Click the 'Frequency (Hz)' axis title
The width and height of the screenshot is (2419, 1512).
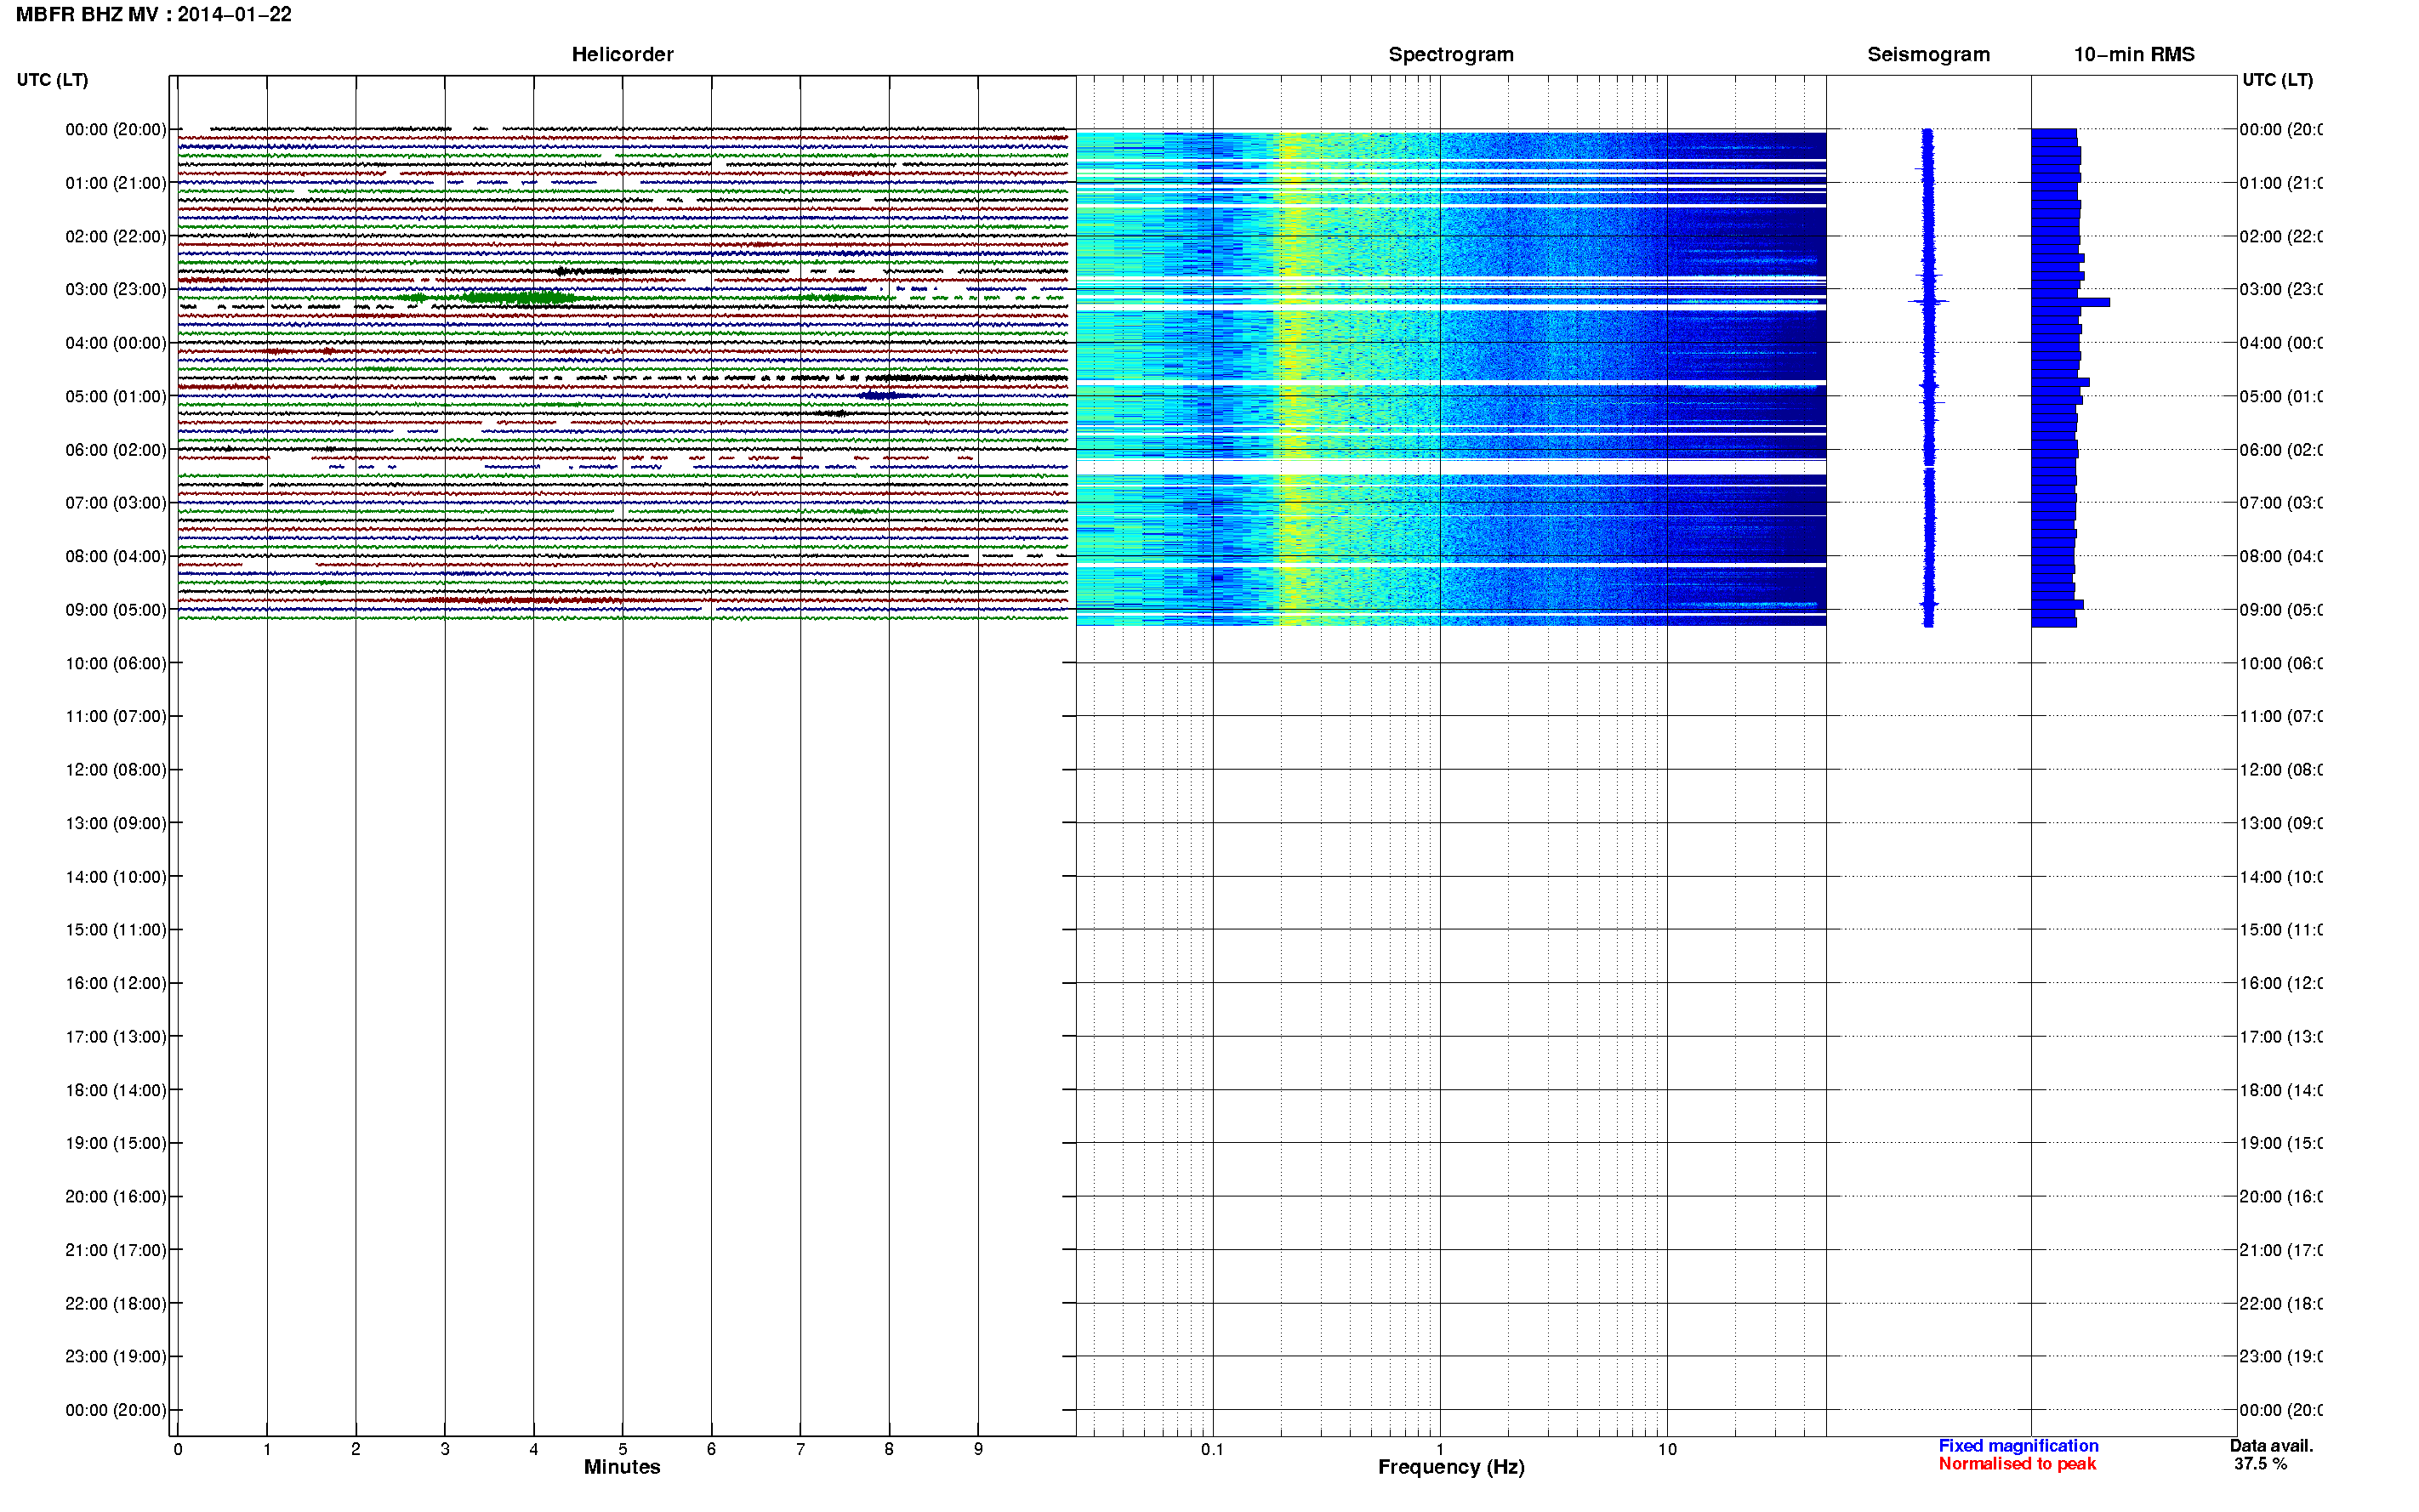1451,1466
